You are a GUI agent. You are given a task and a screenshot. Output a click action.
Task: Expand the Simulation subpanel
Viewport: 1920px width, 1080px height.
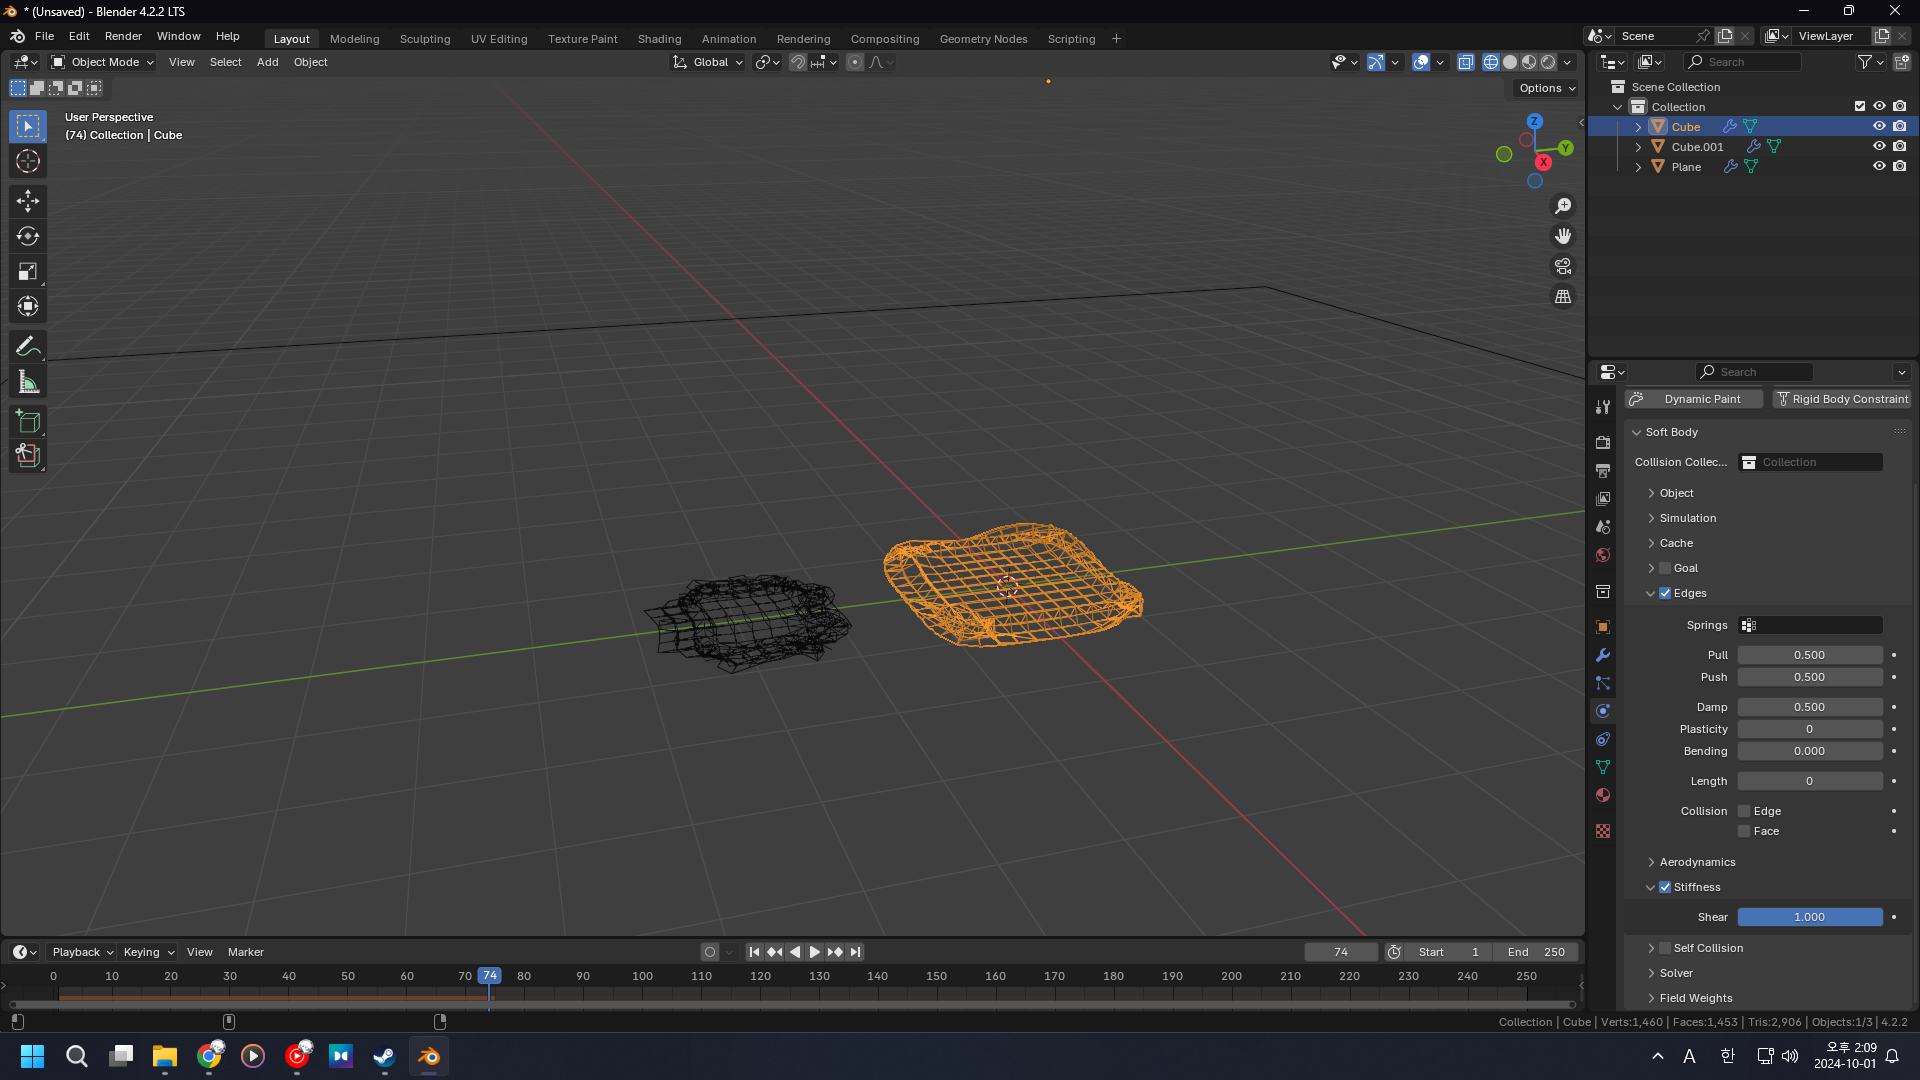[x=1687, y=518]
